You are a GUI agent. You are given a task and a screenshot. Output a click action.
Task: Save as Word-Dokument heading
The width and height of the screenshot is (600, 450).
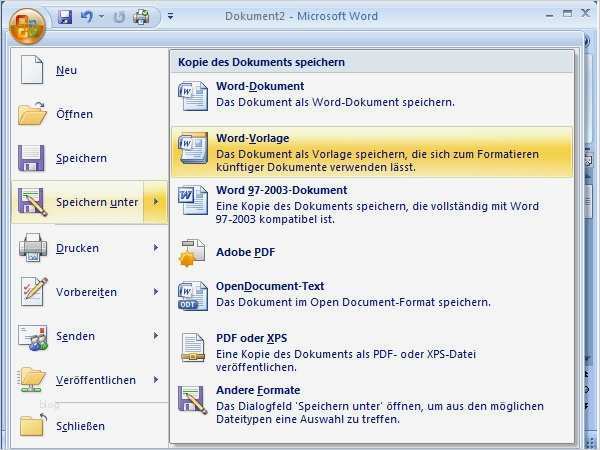click(x=260, y=86)
